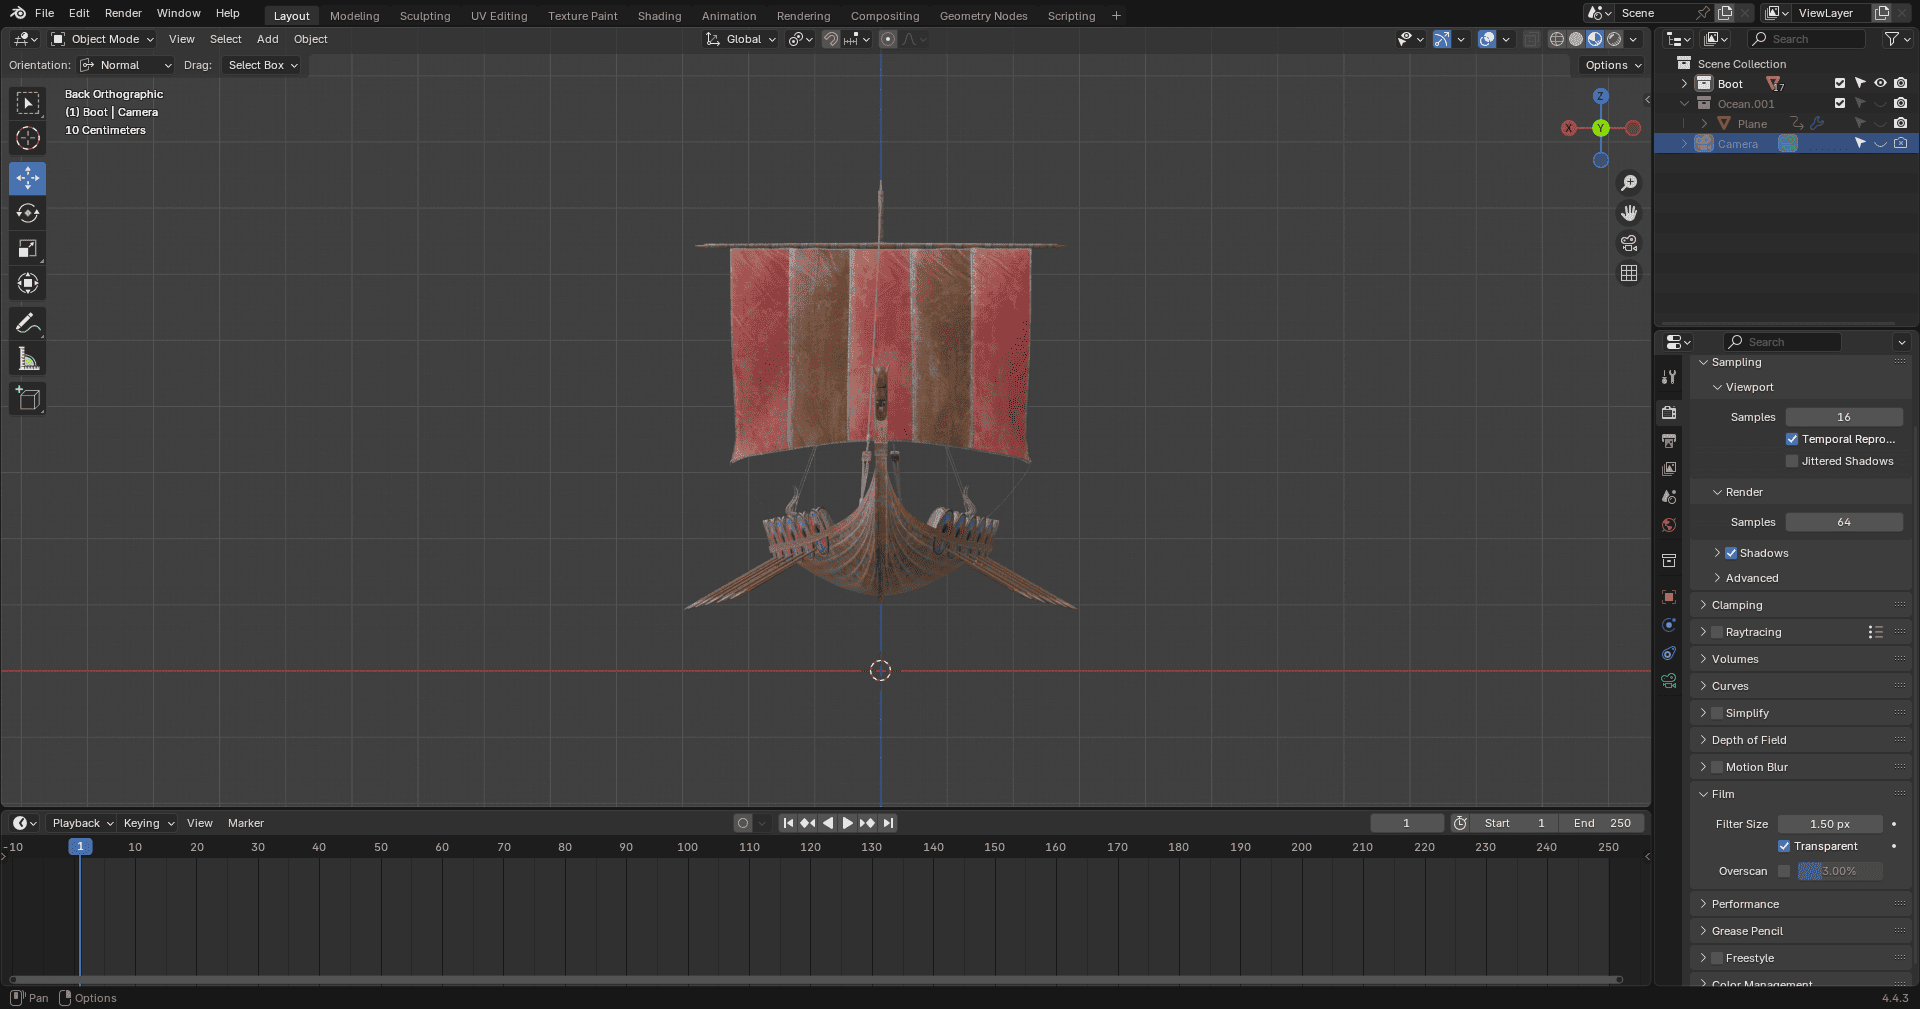Toggle camera view icon in viewport
This screenshot has width=1920, height=1009.
coord(1629,243)
